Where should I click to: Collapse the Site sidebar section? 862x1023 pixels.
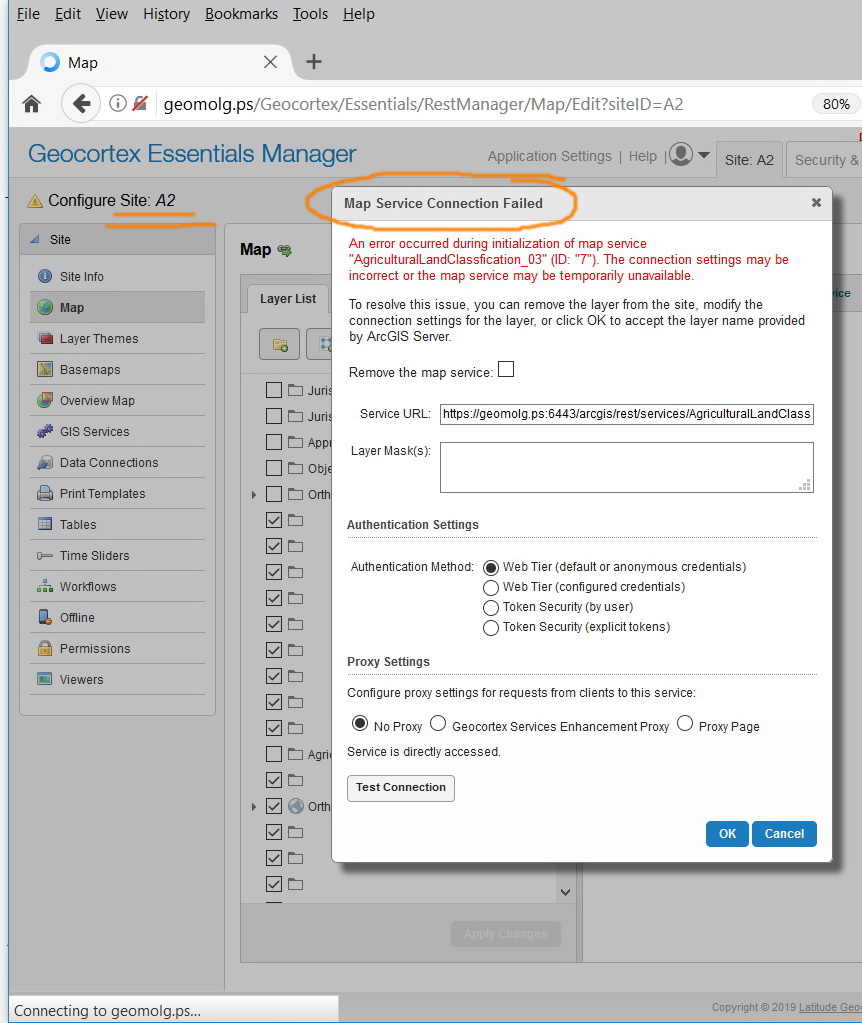(35, 239)
